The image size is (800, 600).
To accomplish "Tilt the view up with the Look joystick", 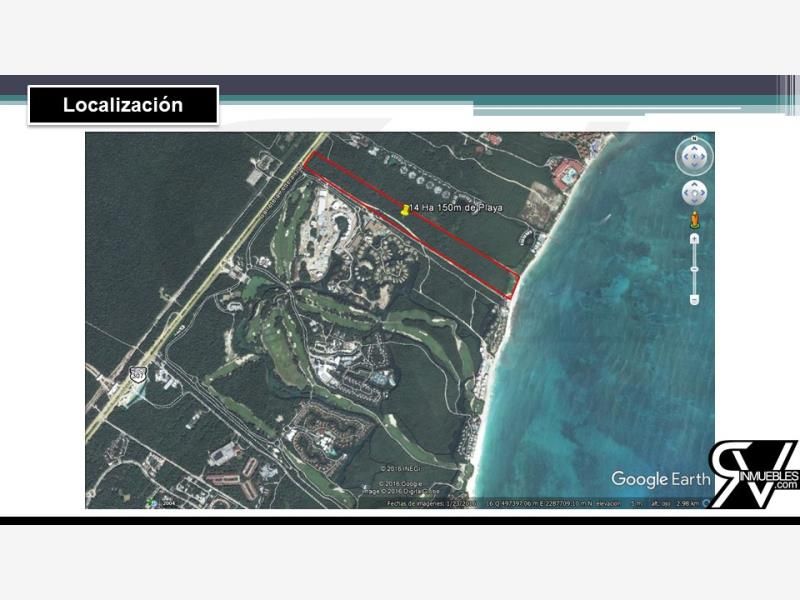I will [x=694, y=148].
